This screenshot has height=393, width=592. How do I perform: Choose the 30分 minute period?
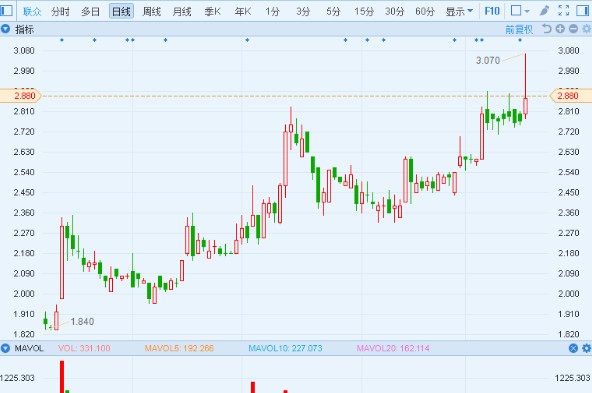[x=394, y=11]
